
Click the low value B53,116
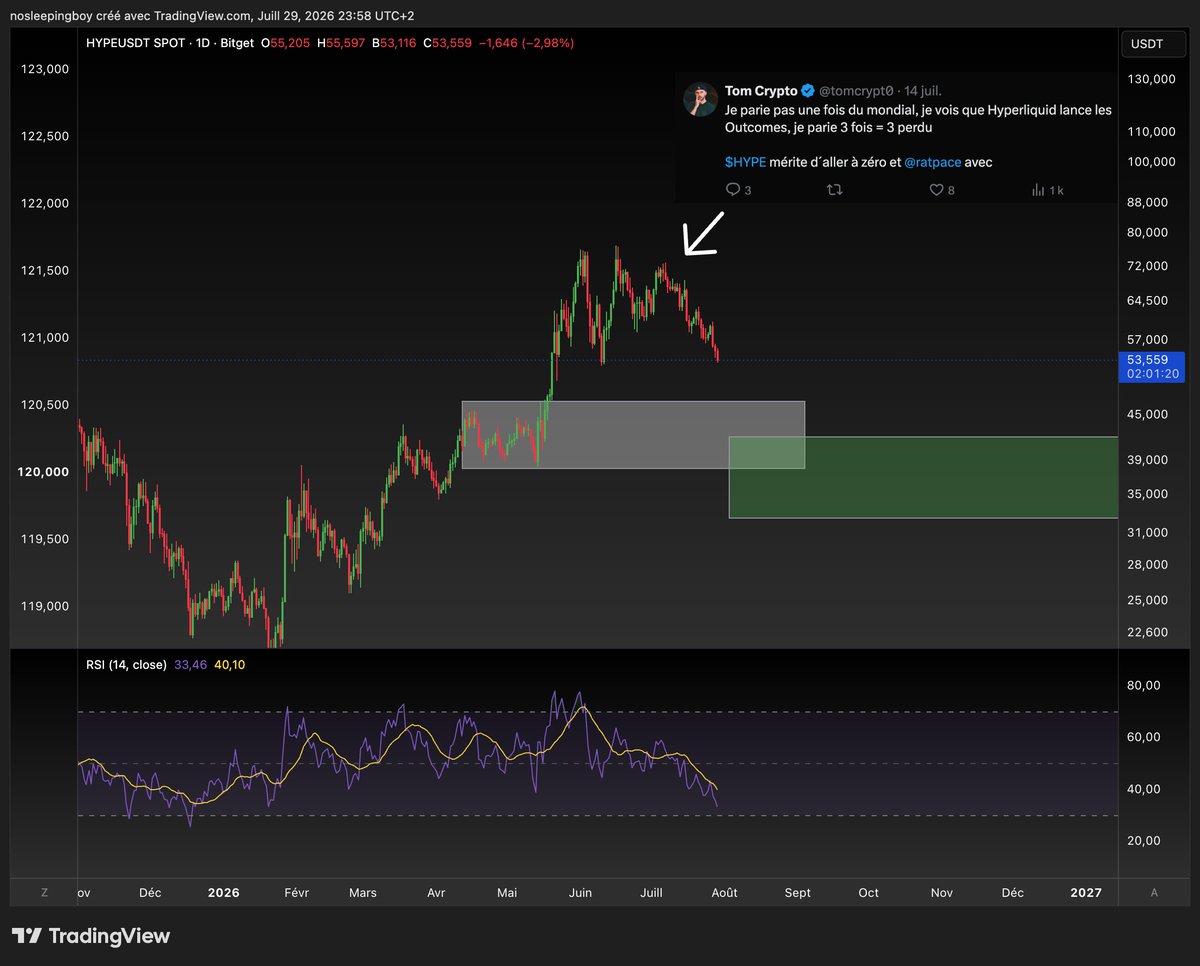(x=395, y=44)
